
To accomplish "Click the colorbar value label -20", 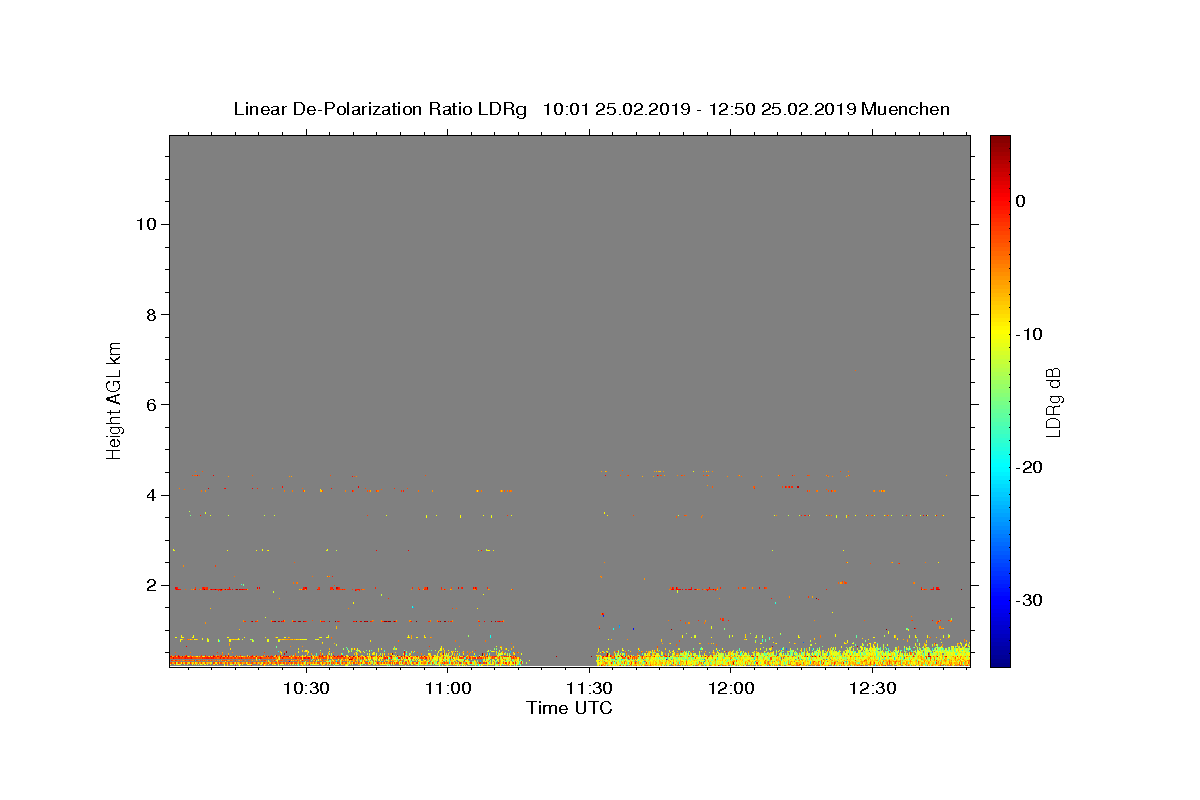I will (1029, 467).
